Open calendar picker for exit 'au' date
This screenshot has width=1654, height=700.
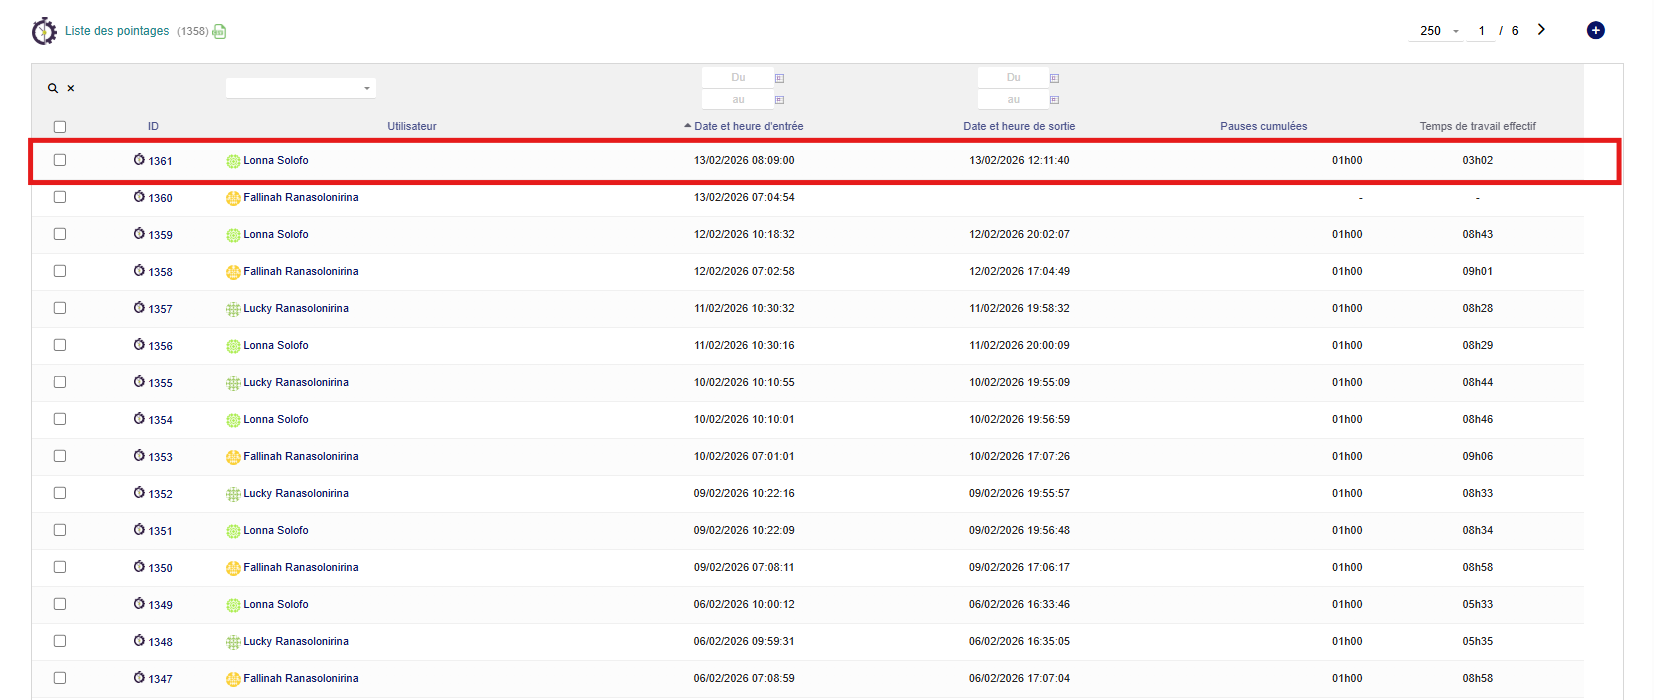point(1054,100)
